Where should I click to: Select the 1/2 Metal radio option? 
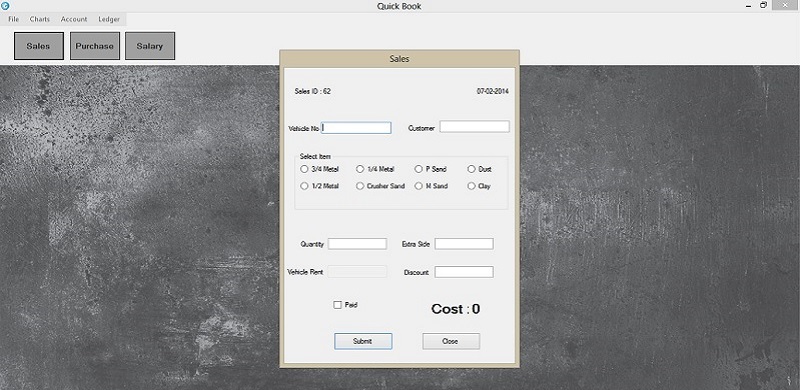304,186
